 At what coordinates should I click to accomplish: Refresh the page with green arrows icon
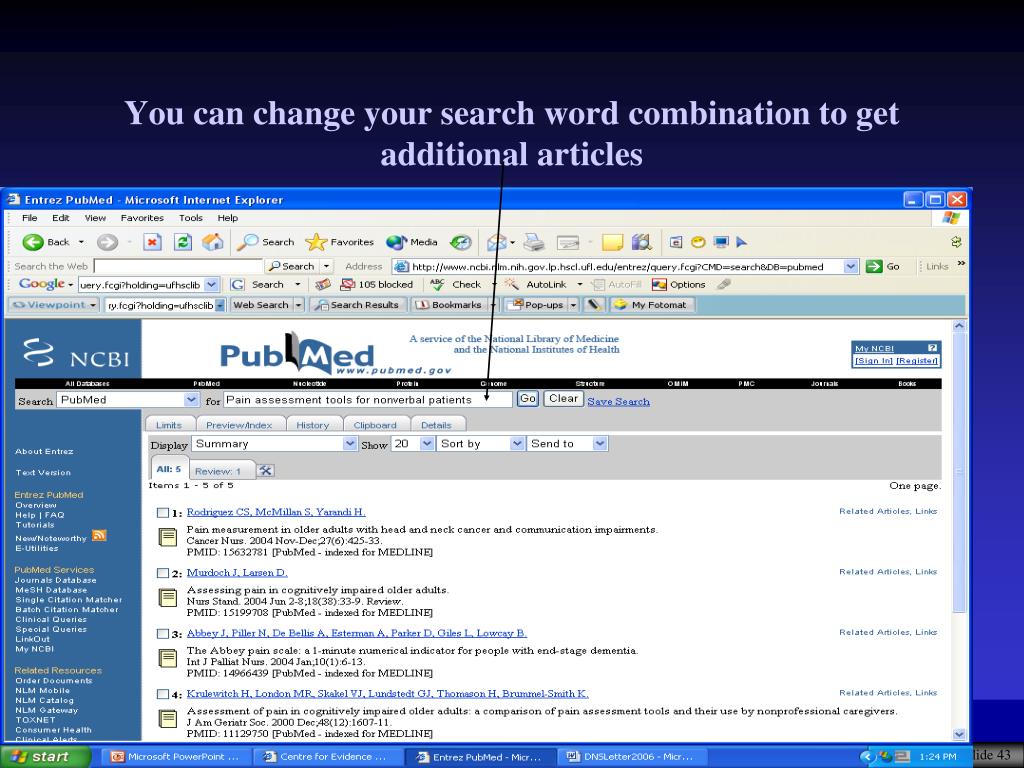tap(183, 242)
